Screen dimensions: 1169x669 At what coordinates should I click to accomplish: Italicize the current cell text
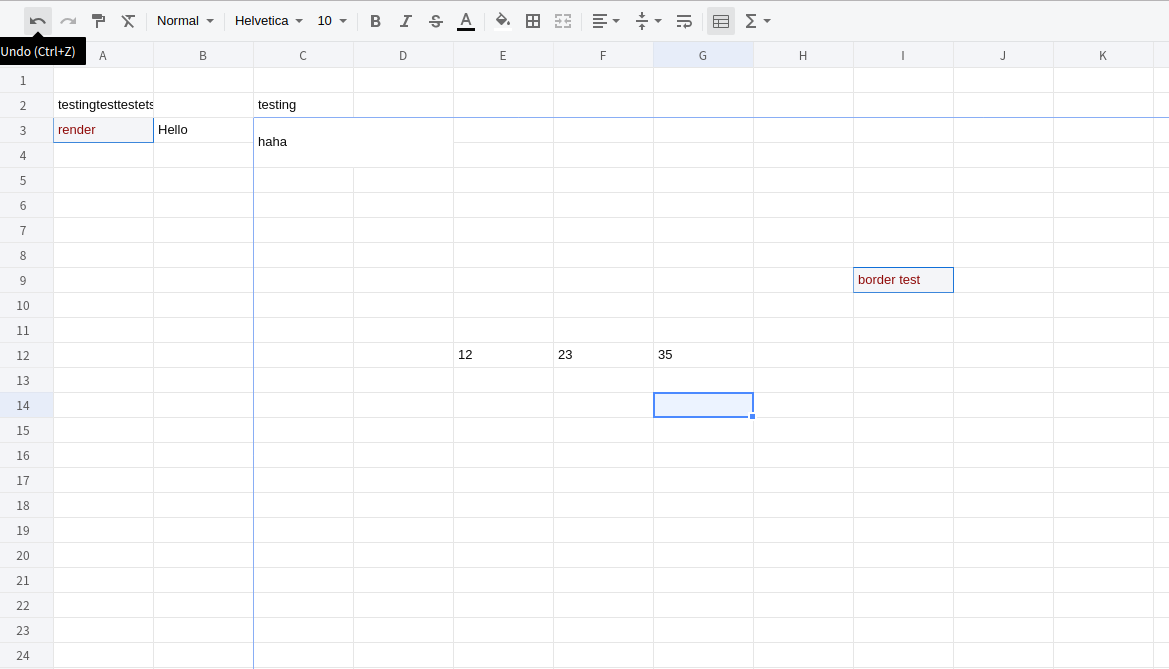pyautogui.click(x=405, y=20)
